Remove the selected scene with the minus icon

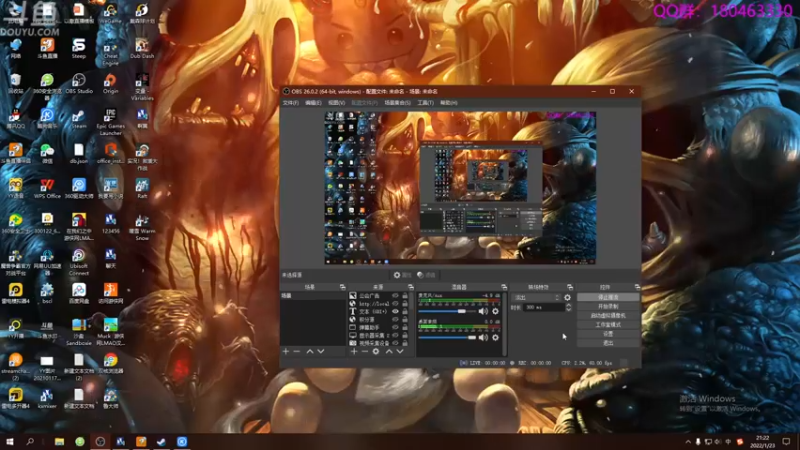point(297,351)
